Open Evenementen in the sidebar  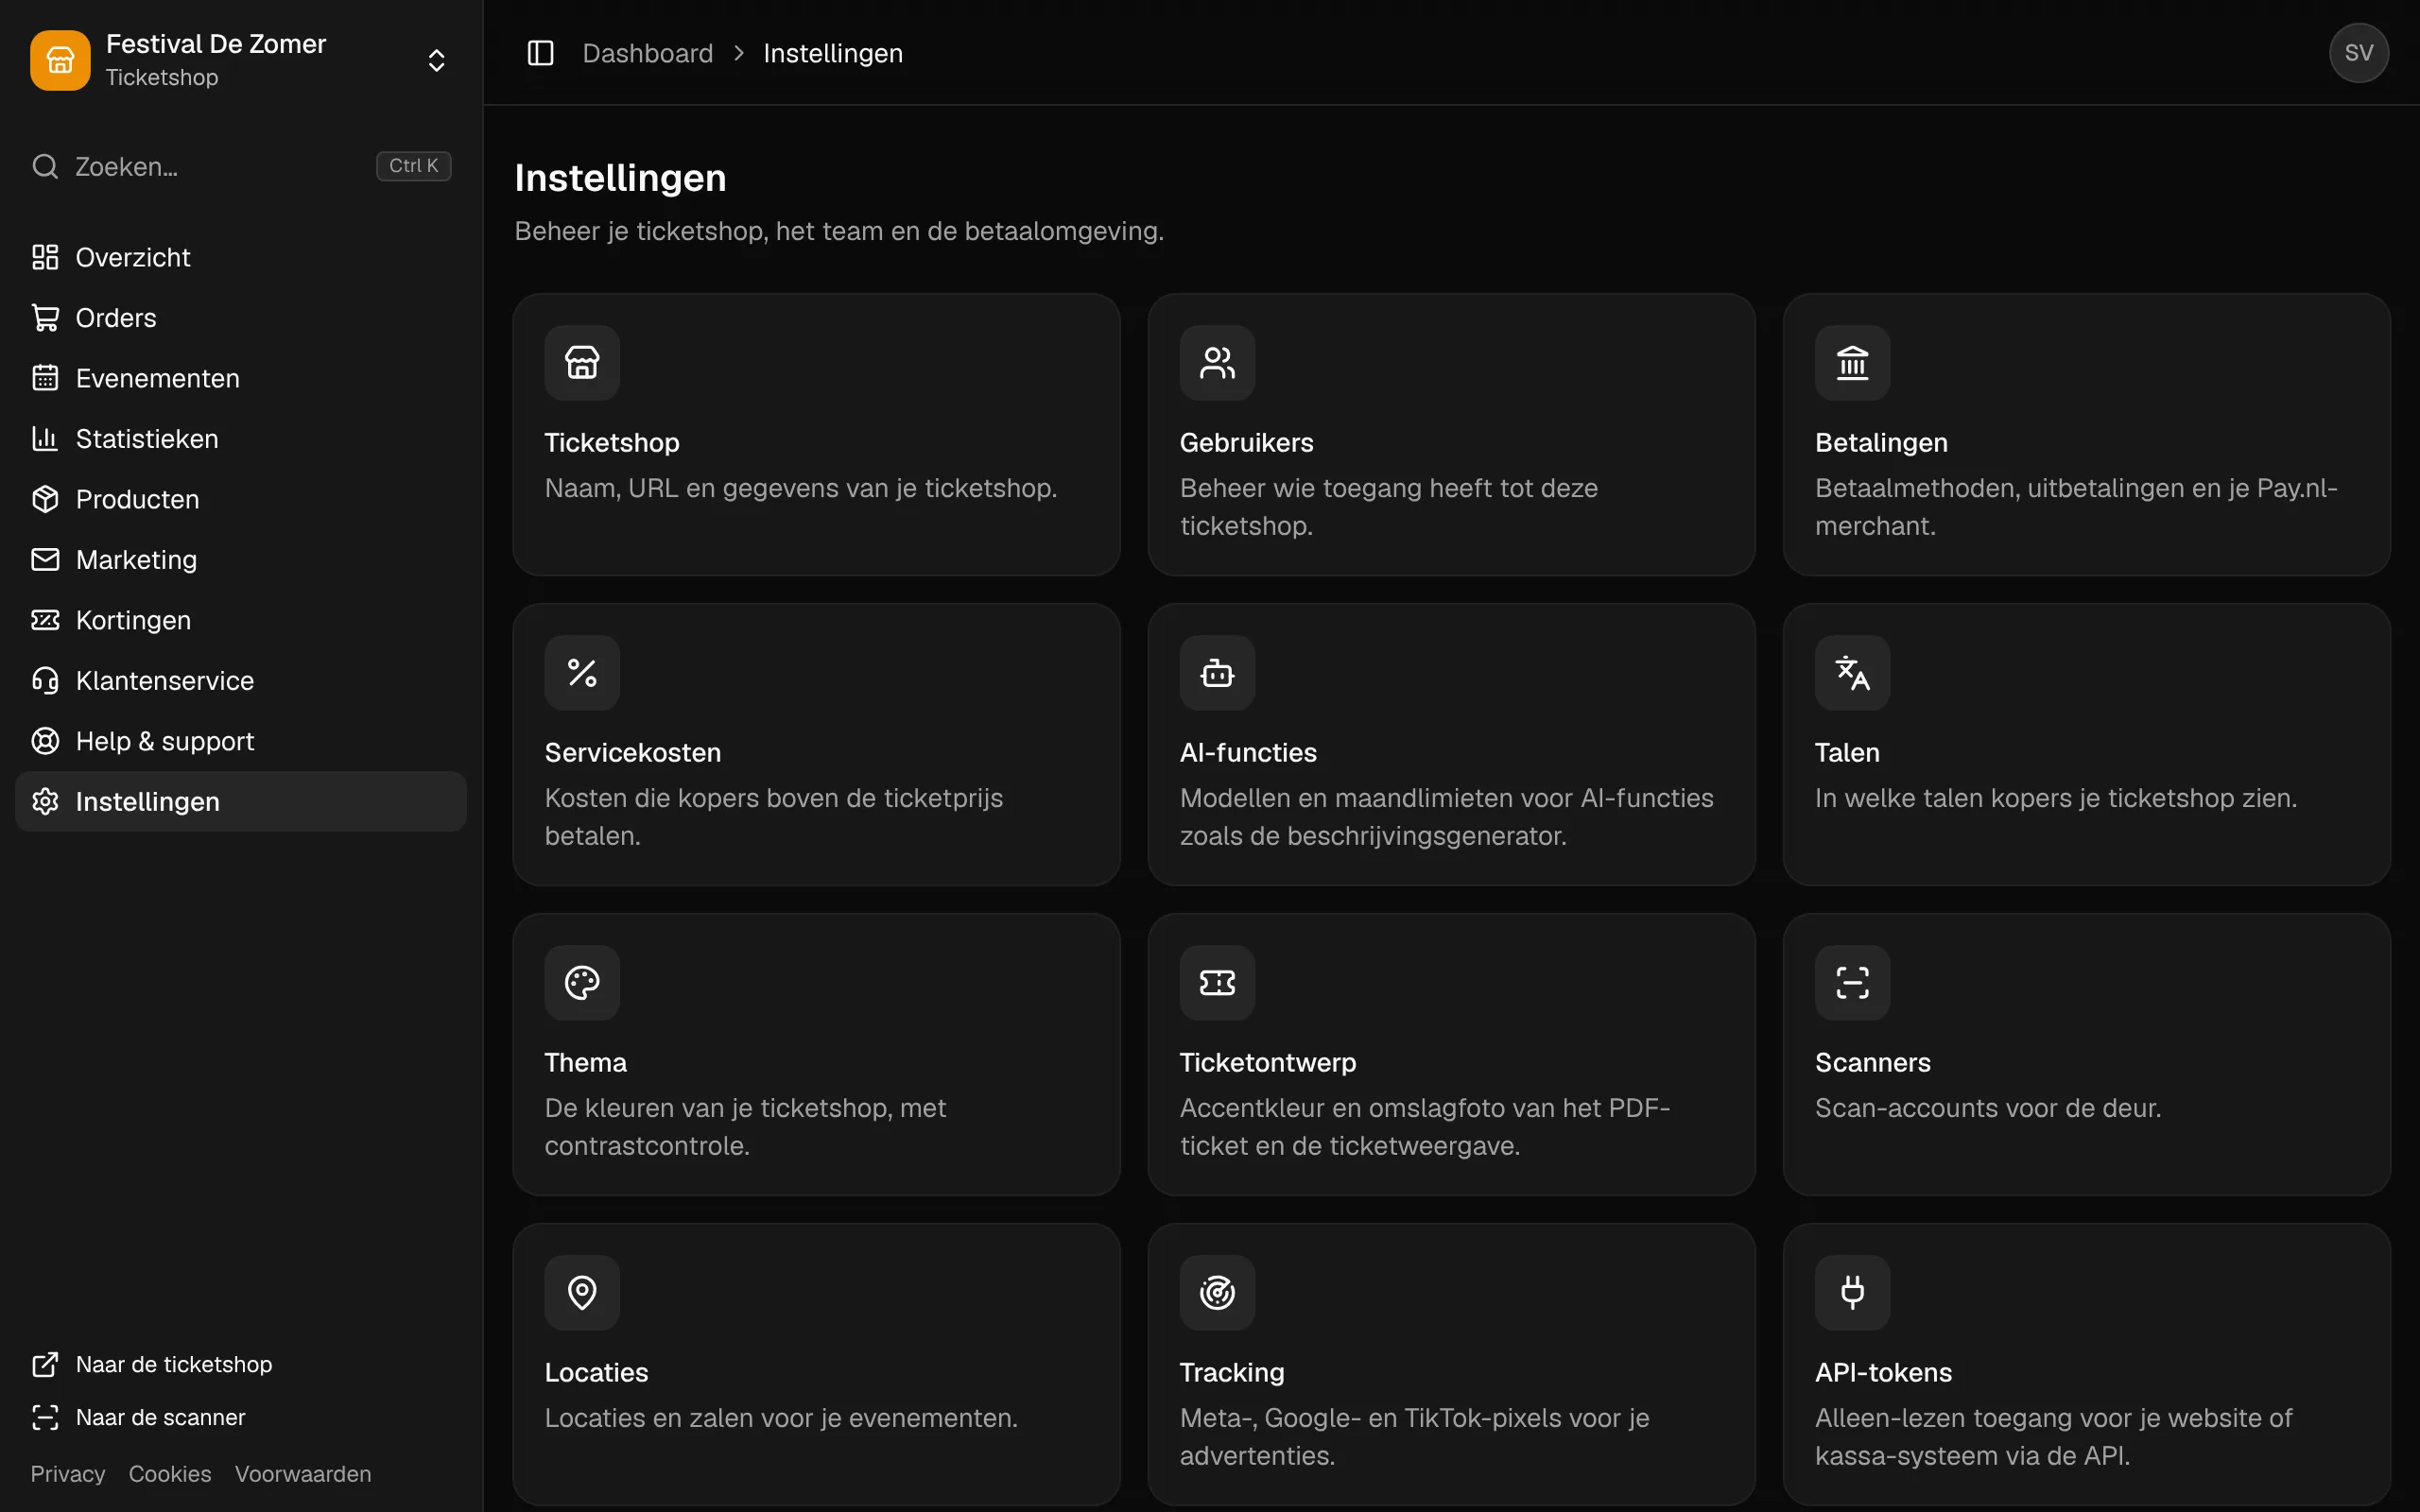pos(241,378)
